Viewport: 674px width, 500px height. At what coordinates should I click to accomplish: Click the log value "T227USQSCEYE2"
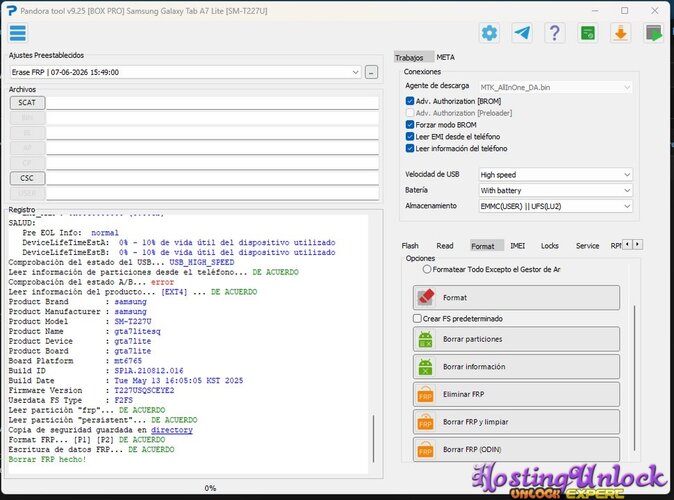[x=144, y=390]
